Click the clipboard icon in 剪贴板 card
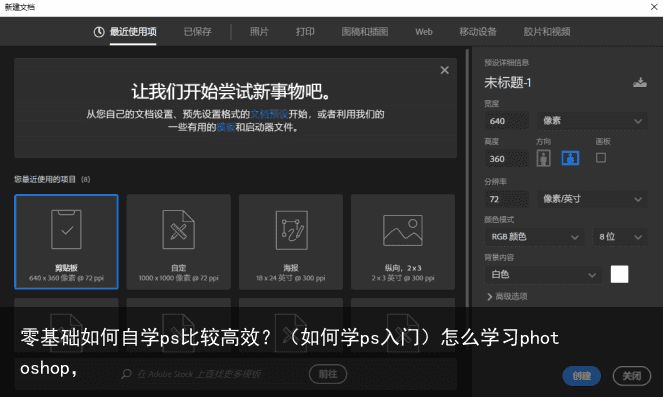This screenshot has height=397, width=663. (x=66, y=229)
